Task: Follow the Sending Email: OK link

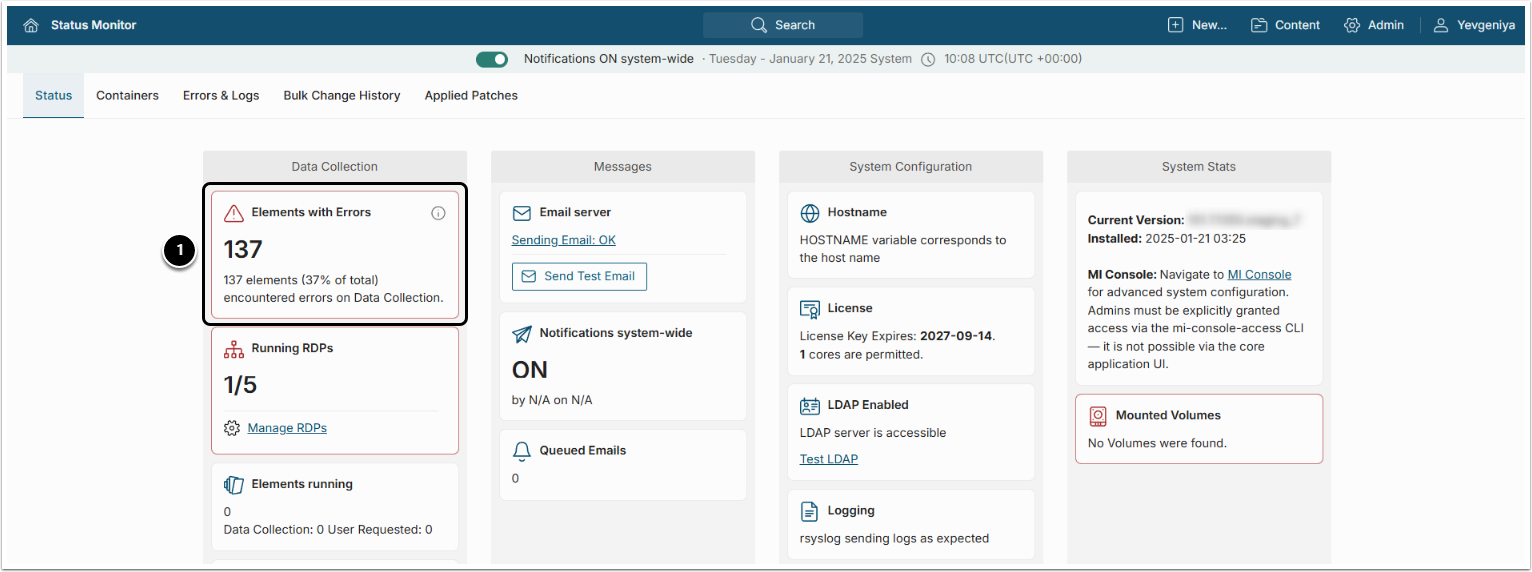Action: click(564, 240)
